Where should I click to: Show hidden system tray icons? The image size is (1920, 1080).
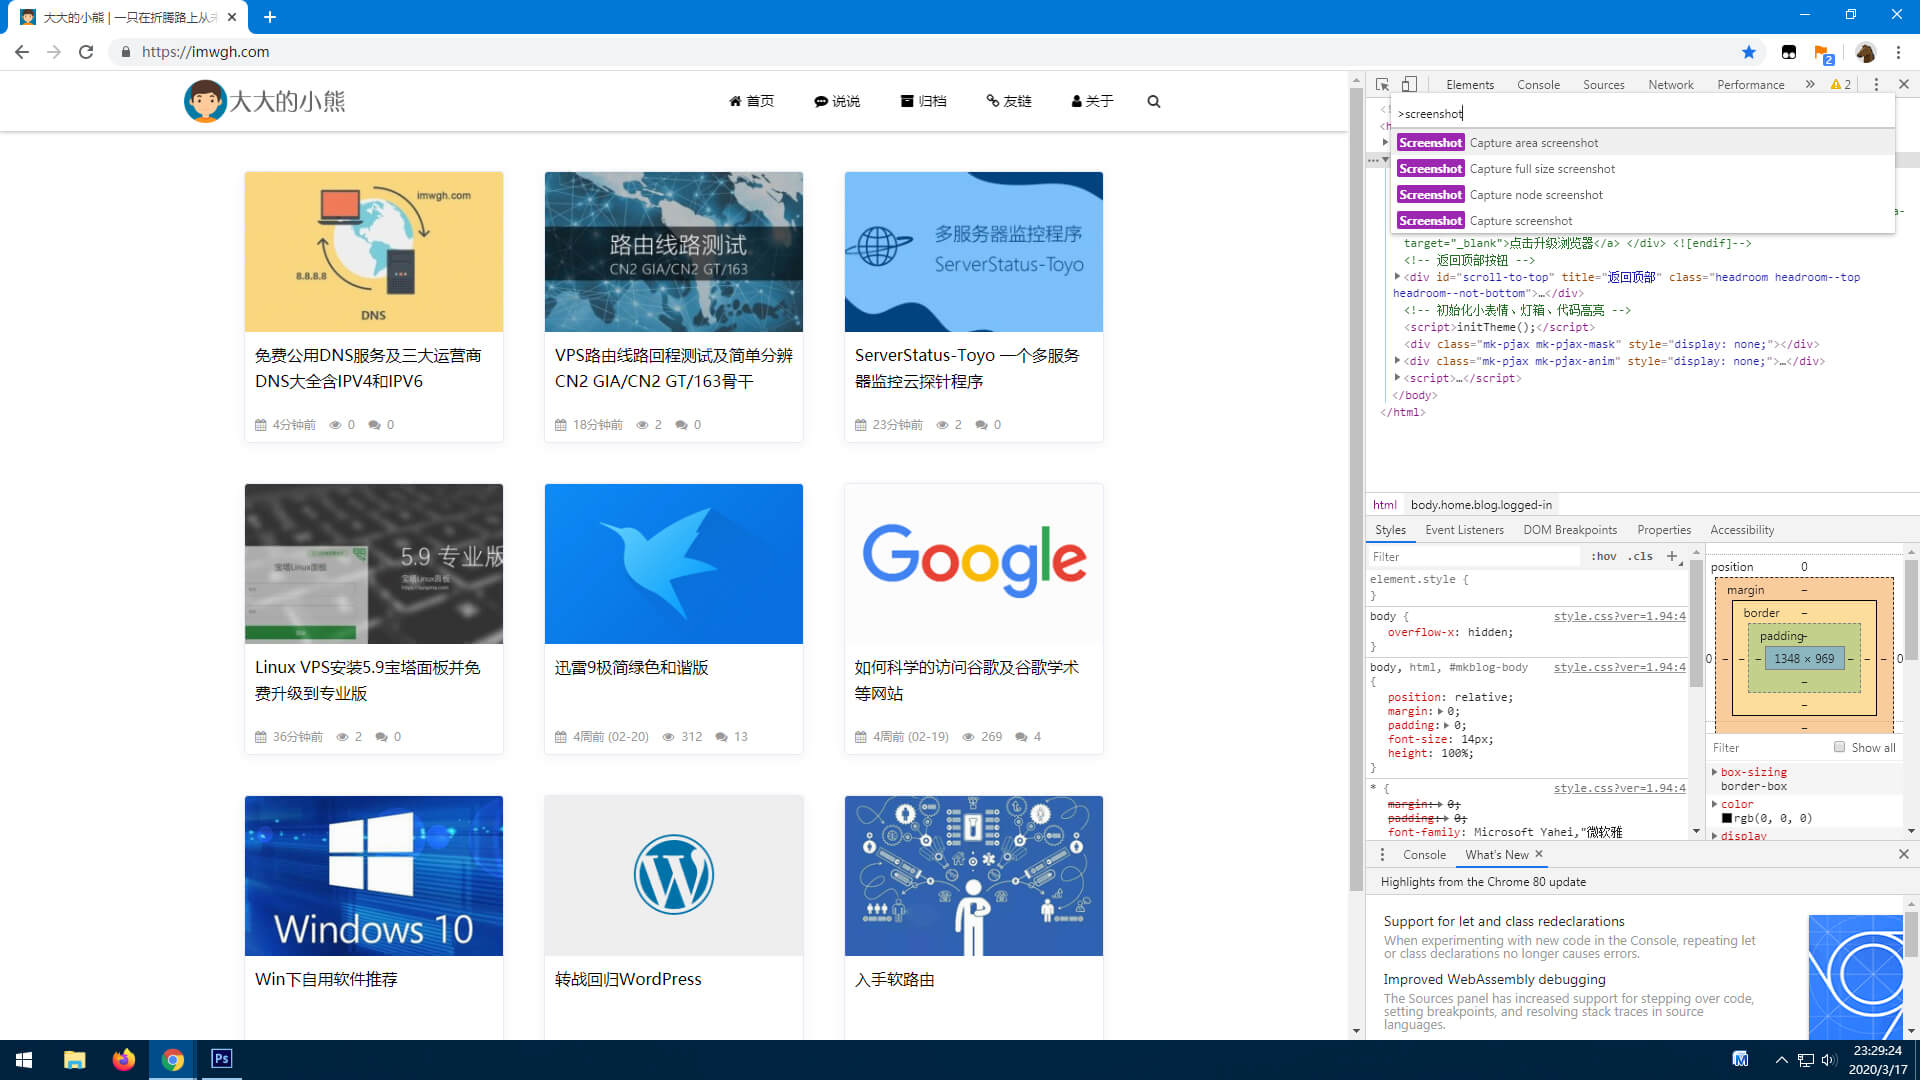click(1781, 1060)
